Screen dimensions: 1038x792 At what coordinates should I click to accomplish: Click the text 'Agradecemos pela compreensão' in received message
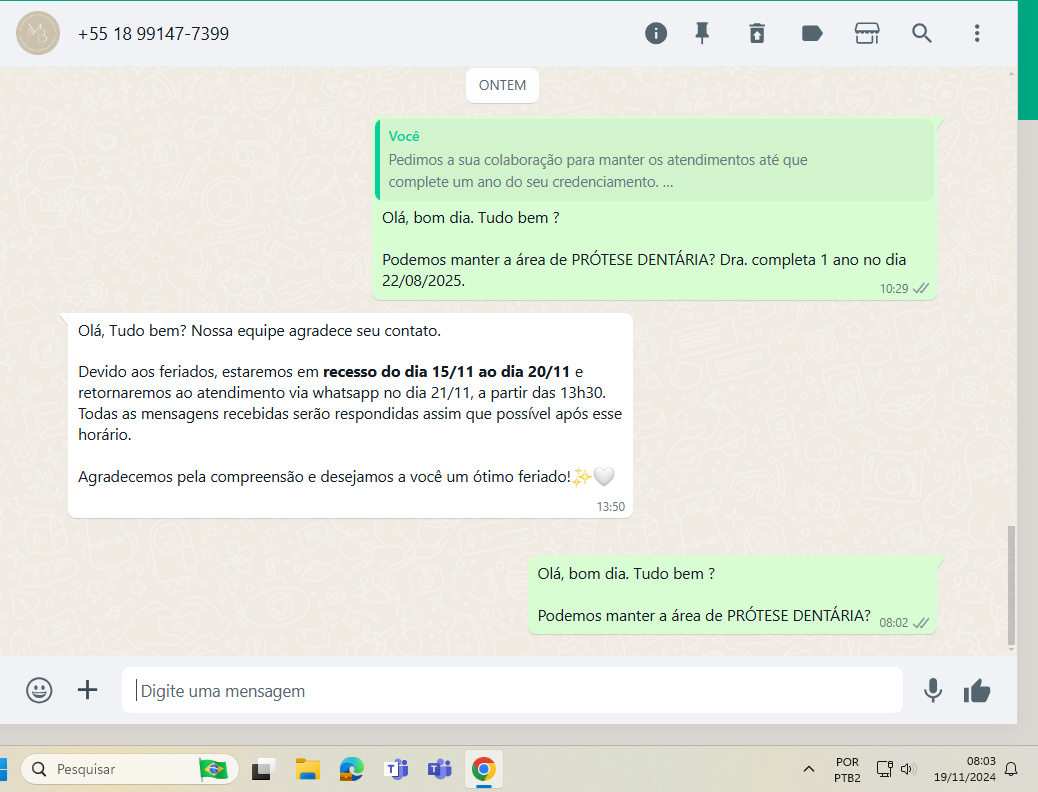coord(191,477)
